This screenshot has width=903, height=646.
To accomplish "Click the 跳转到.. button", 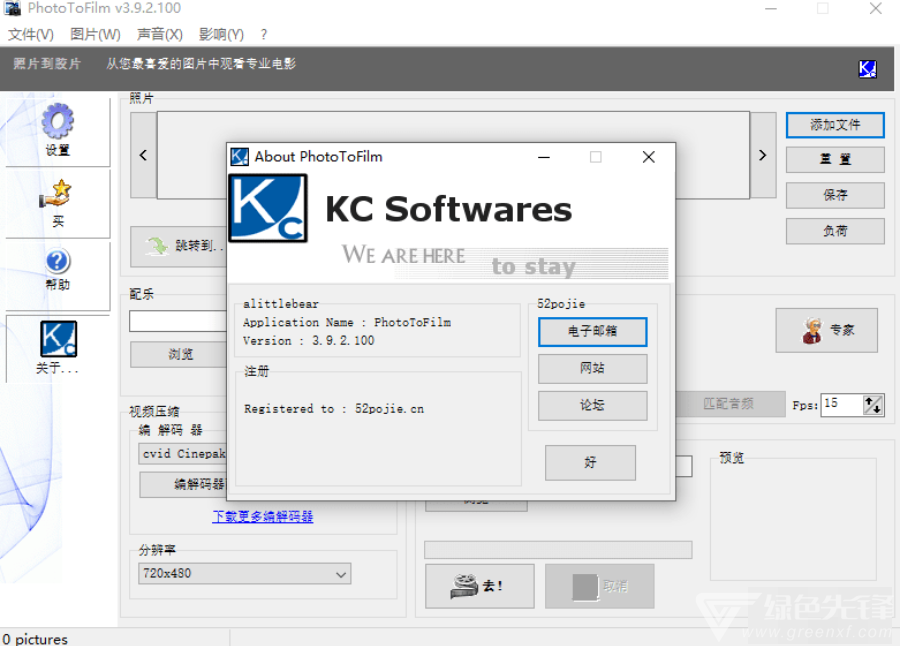I will (179, 246).
